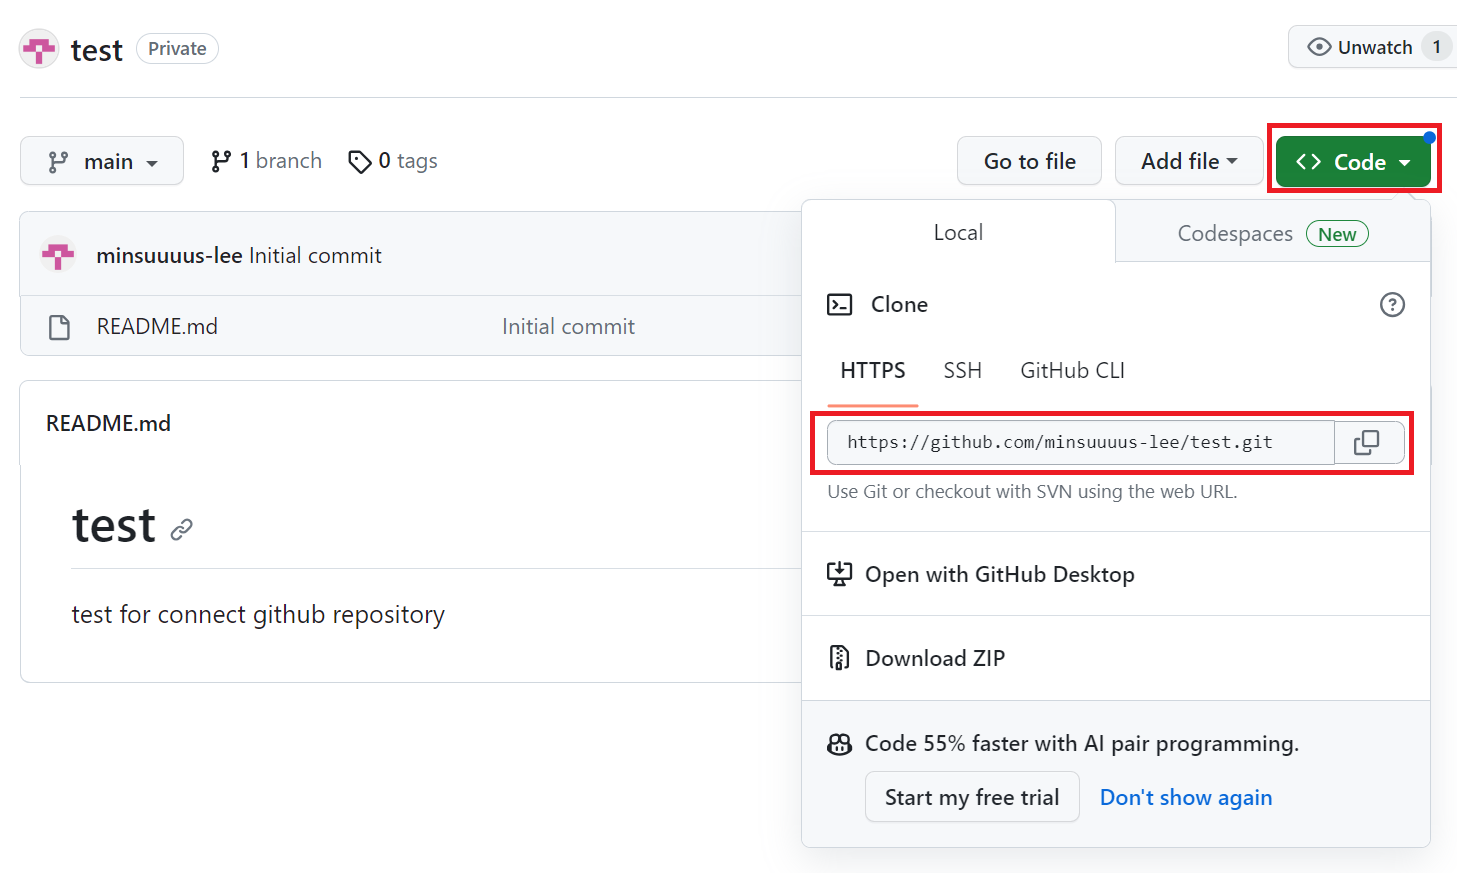Select the GitHub CLI clone tab
The image size is (1457, 873).
coord(1072,371)
